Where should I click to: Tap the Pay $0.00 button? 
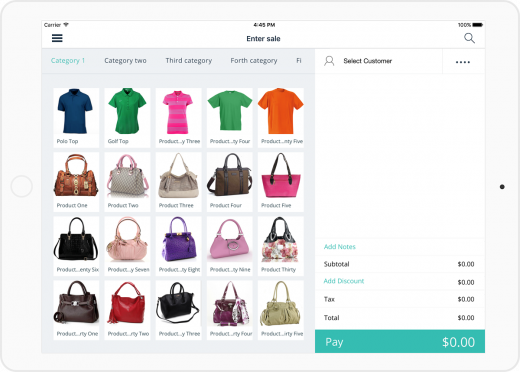click(400, 342)
